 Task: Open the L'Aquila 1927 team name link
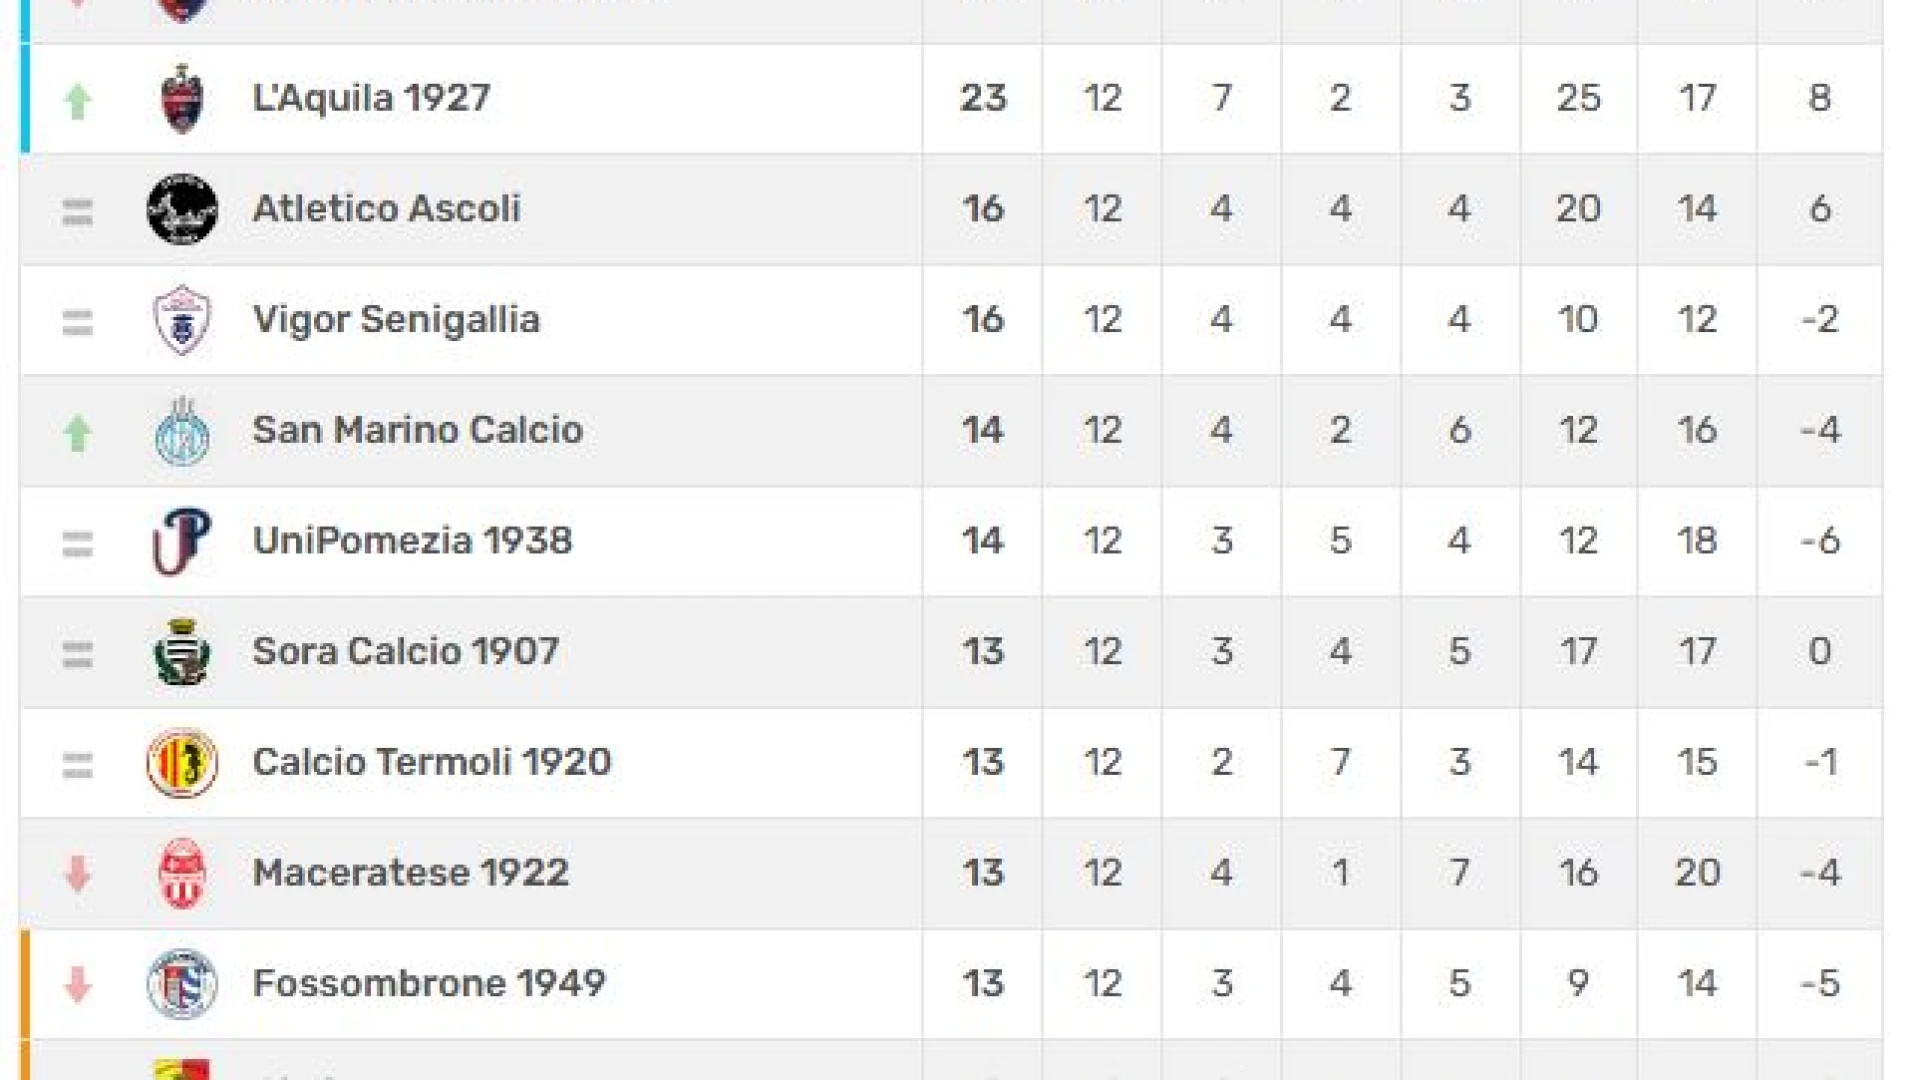[371, 98]
